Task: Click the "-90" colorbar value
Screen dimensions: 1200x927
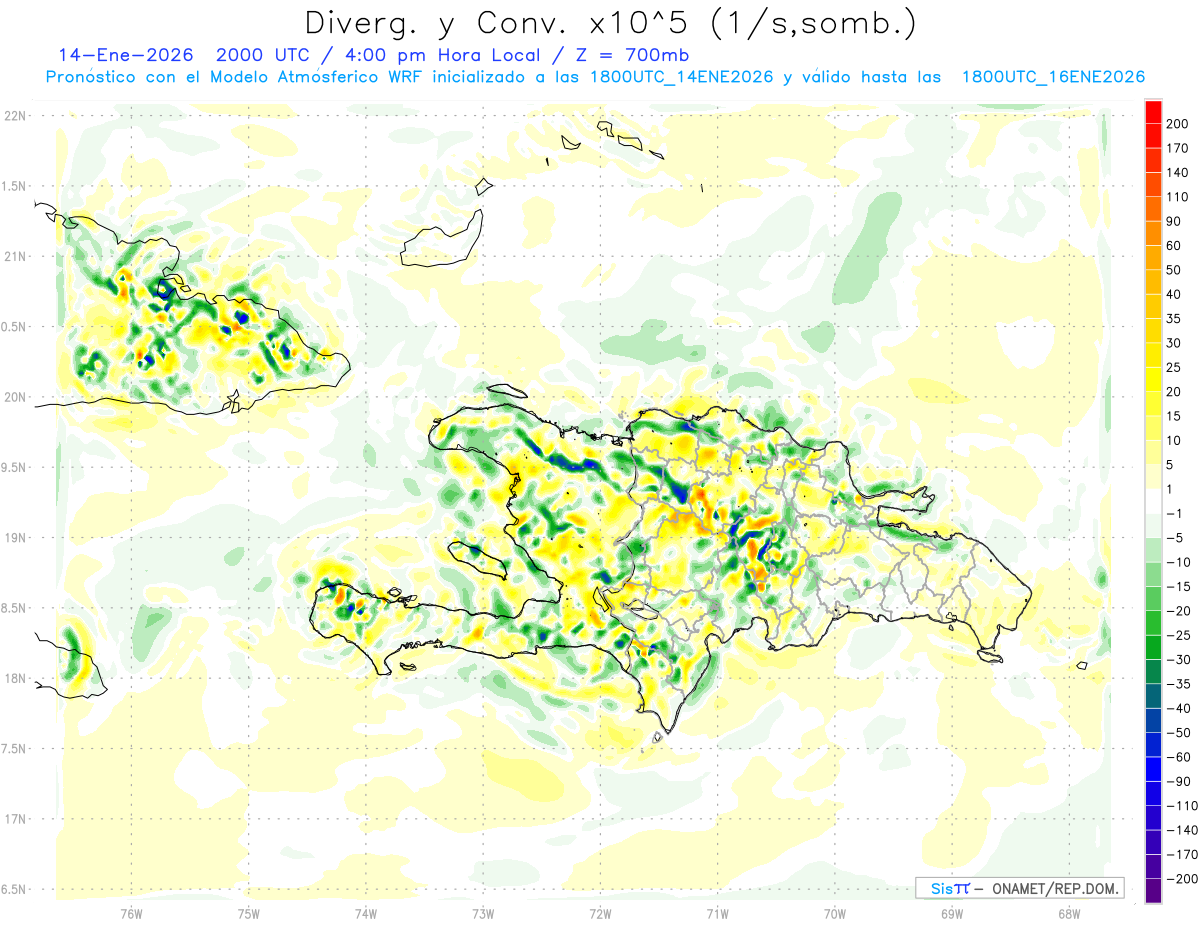Action: [1178, 782]
